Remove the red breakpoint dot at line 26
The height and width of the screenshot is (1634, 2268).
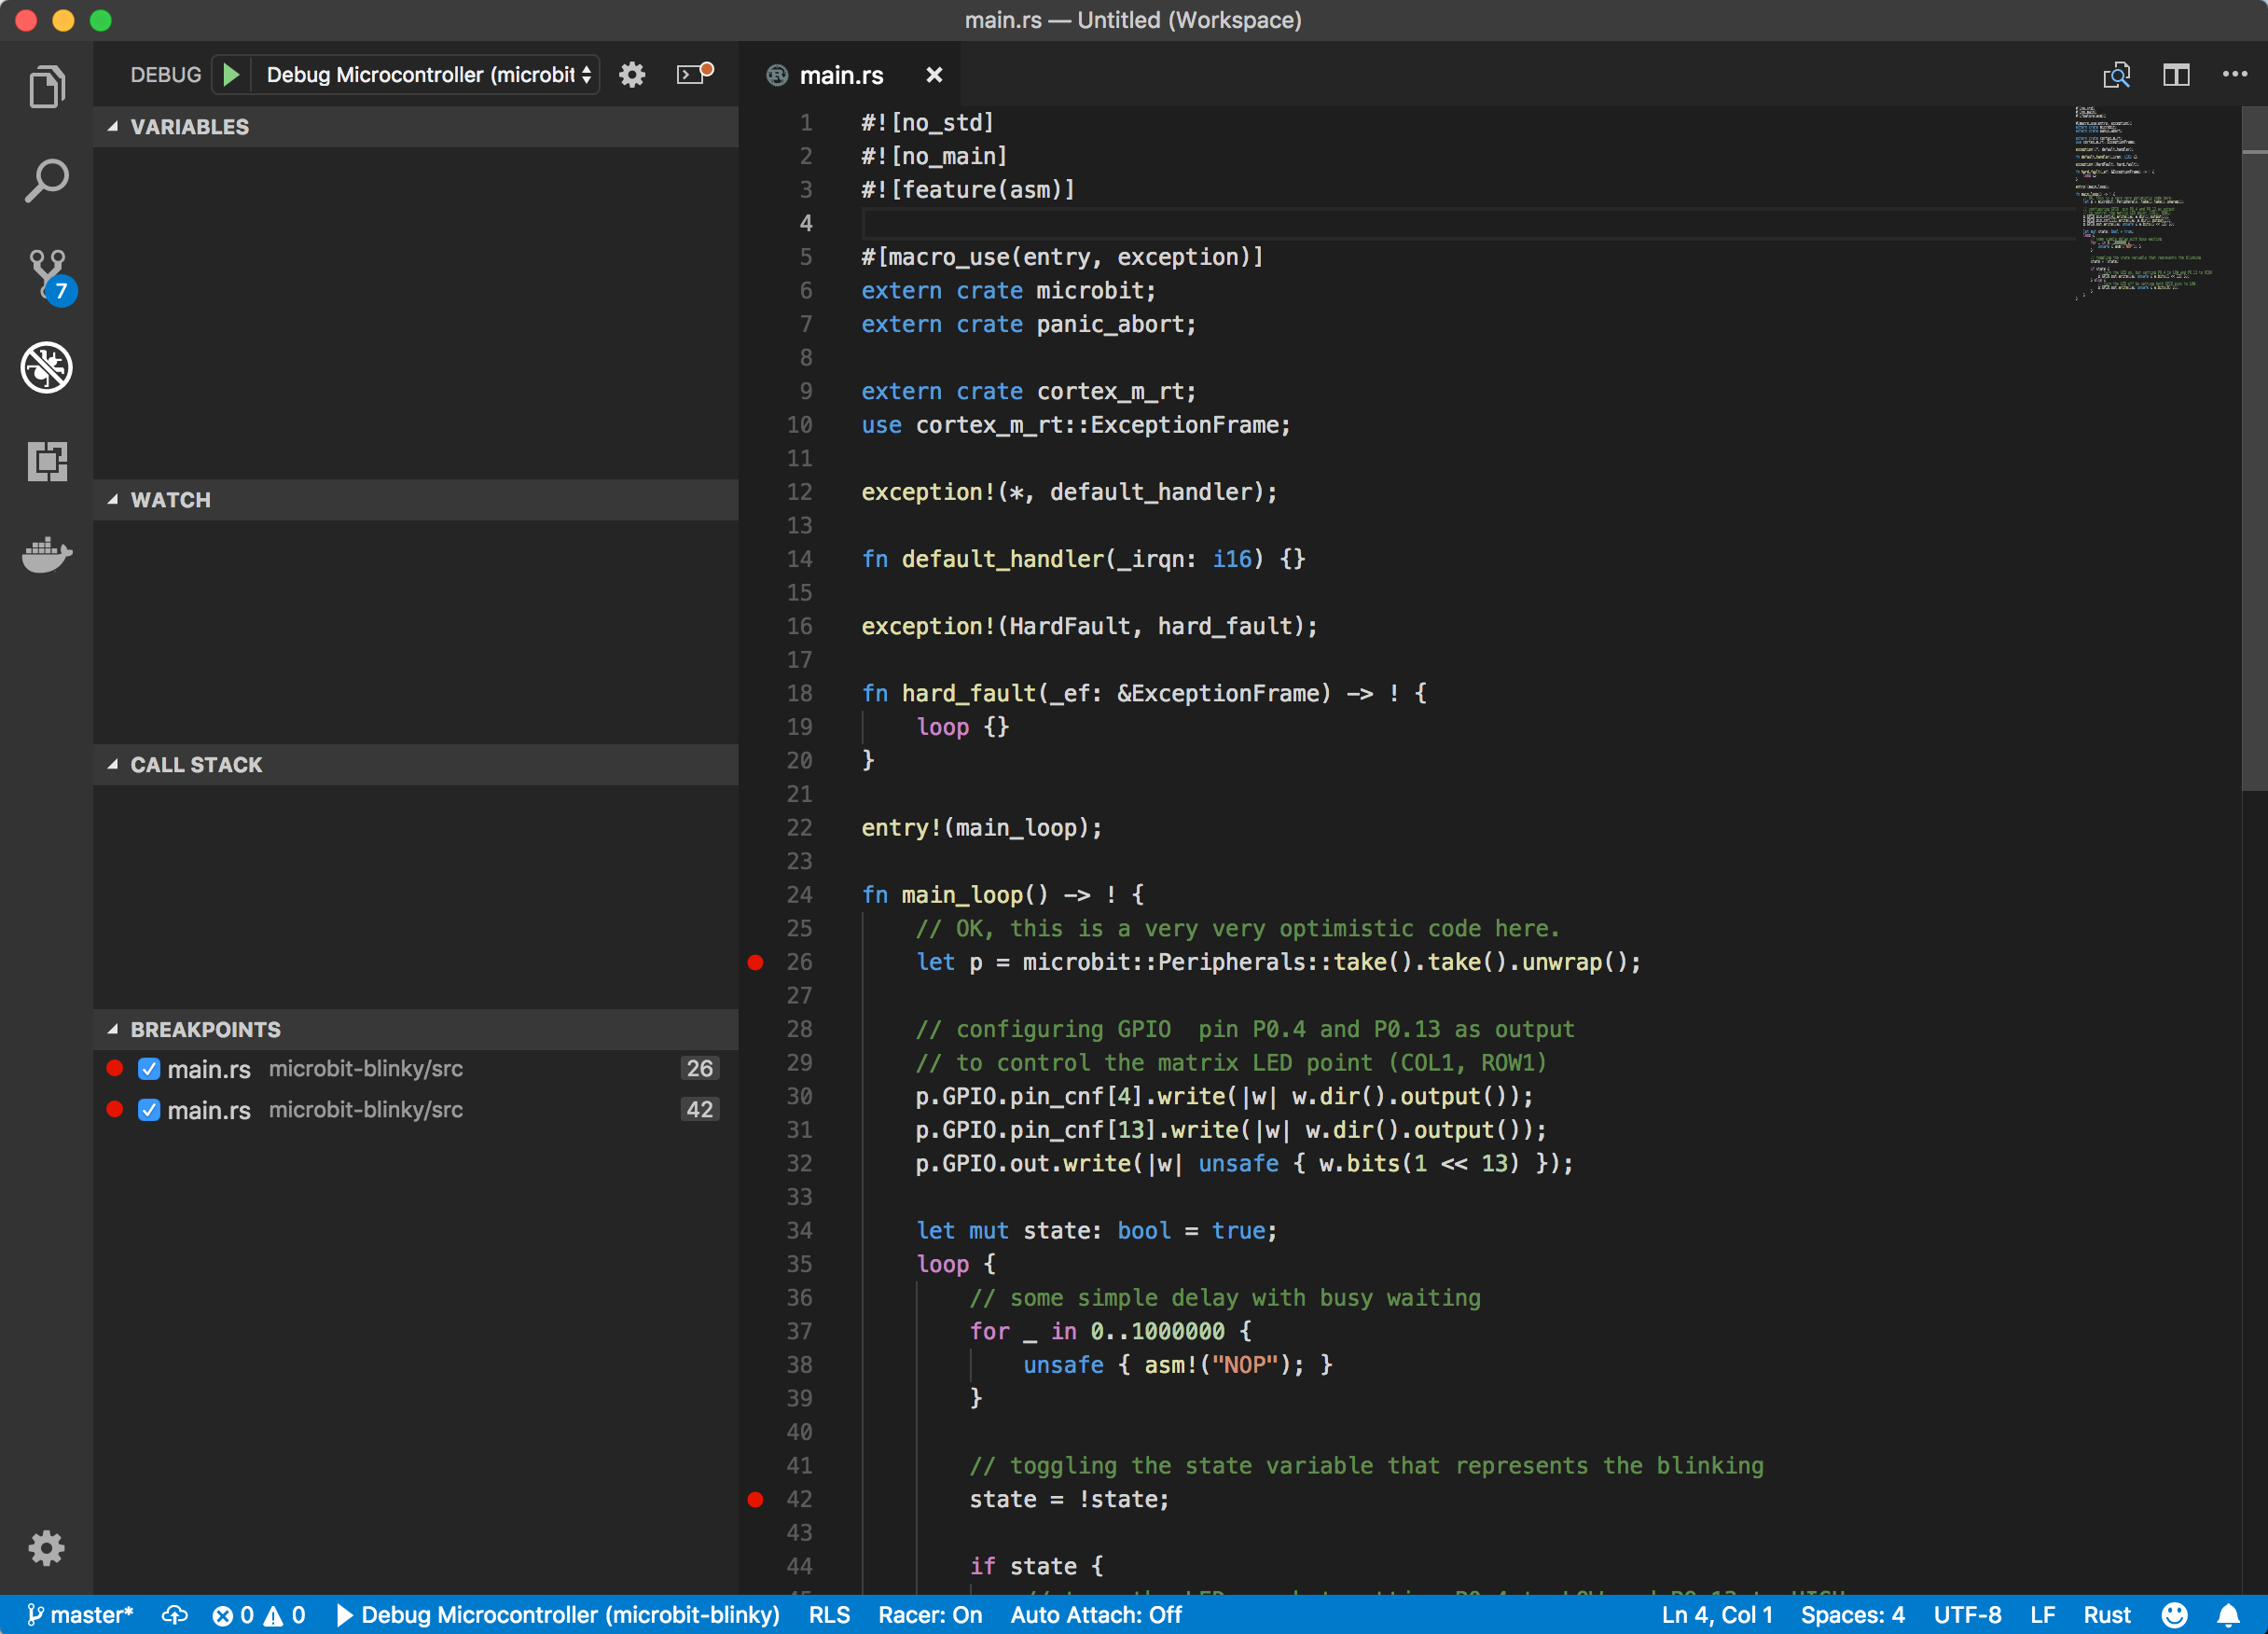pos(756,962)
